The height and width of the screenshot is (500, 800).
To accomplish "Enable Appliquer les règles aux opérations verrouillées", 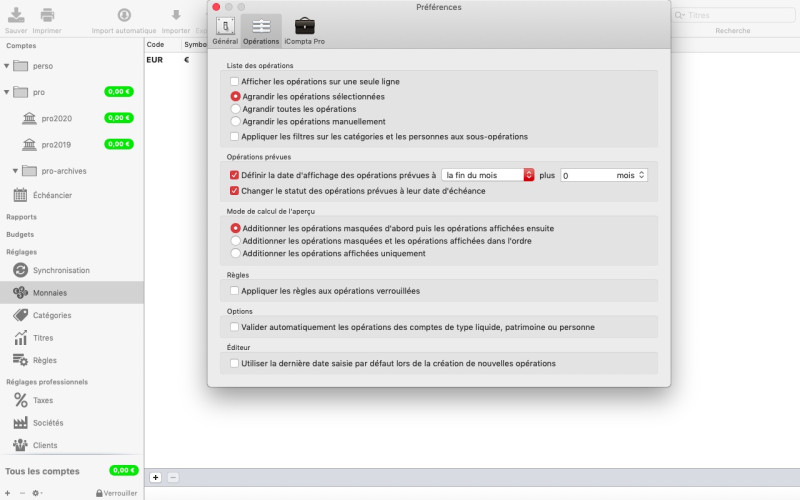I will click(234, 291).
